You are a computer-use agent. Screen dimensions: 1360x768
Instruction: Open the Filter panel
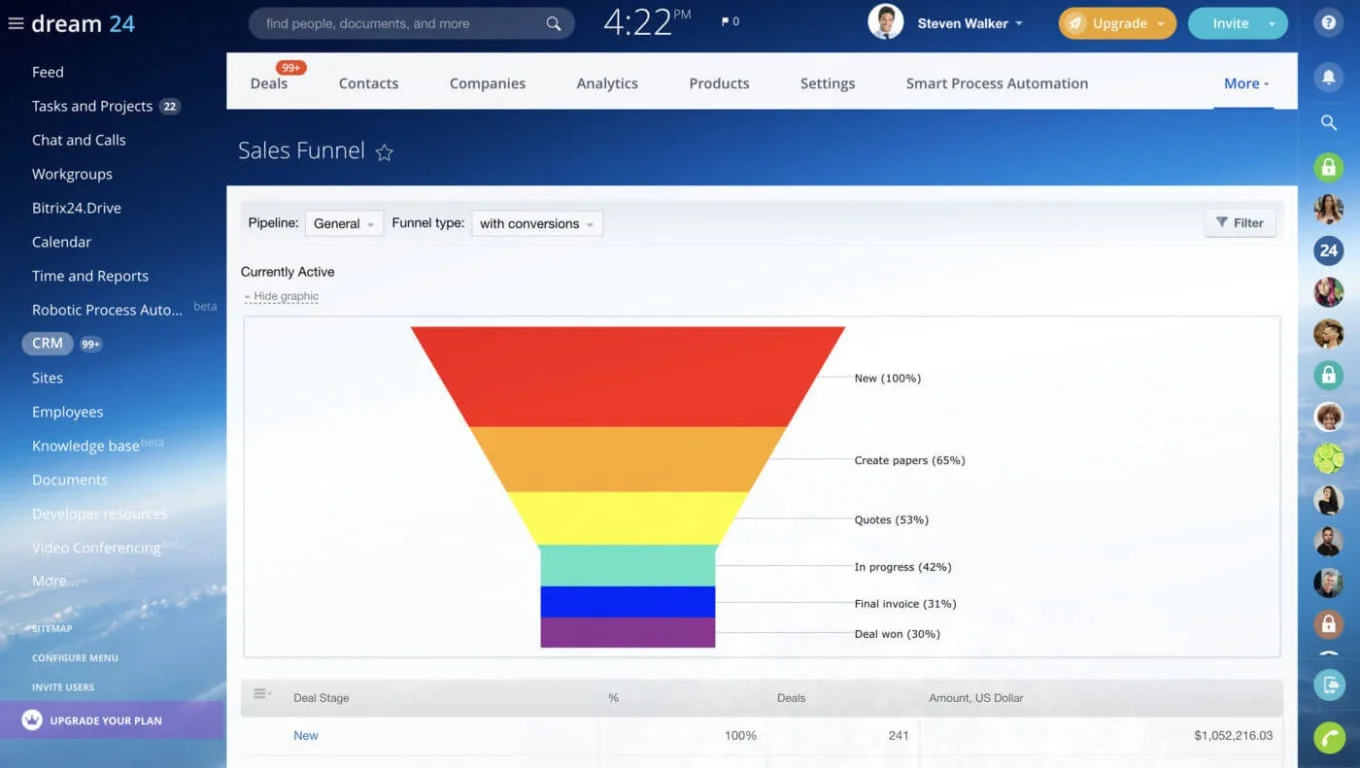pyautogui.click(x=1240, y=222)
